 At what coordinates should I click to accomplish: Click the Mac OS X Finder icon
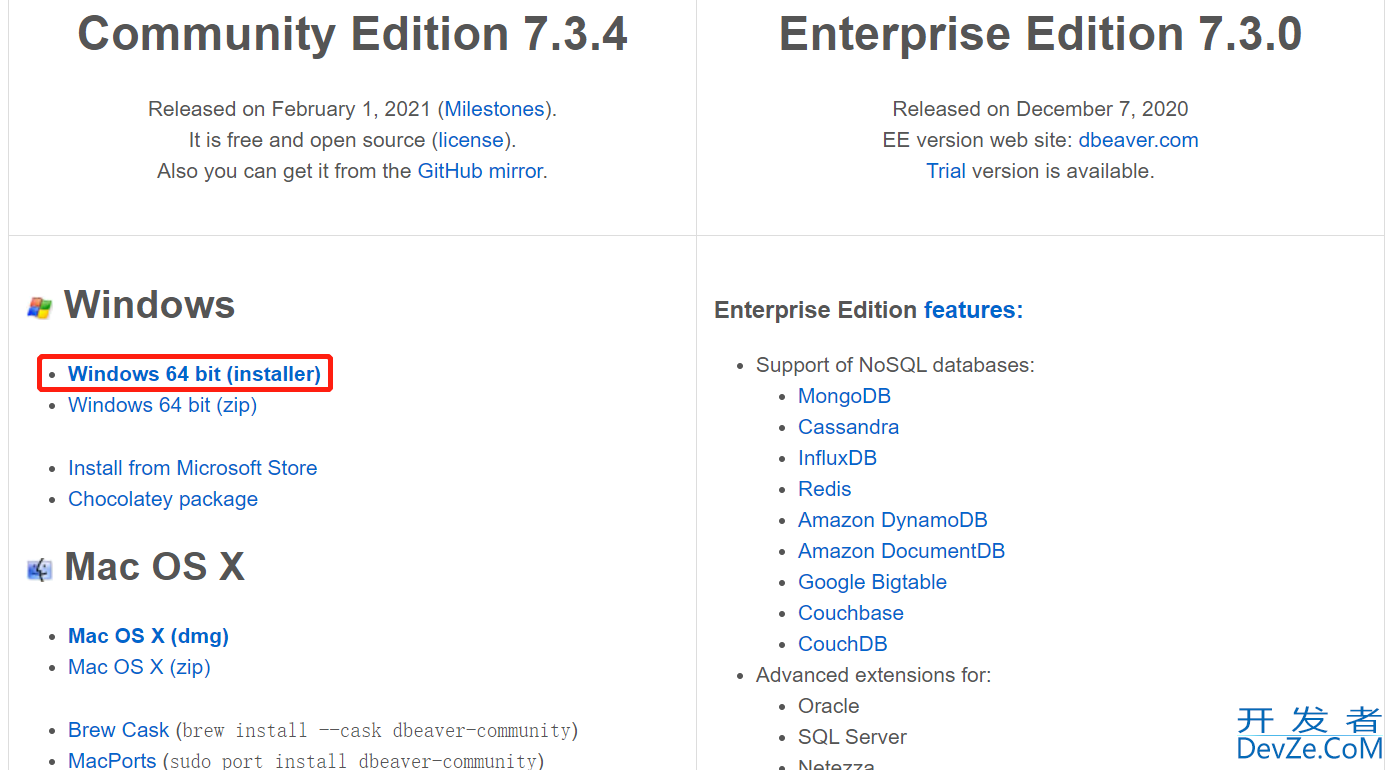pos(40,569)
